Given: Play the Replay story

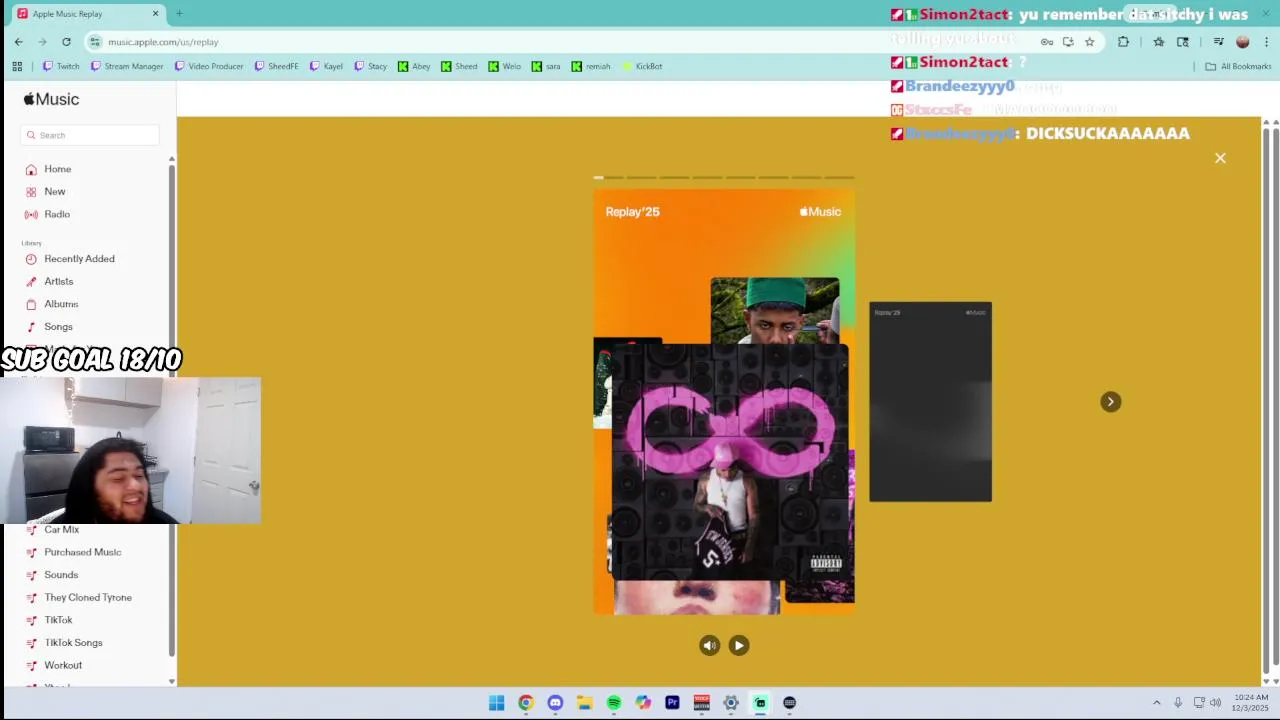Looking at the screenshot, I should [x=738, y=645].
